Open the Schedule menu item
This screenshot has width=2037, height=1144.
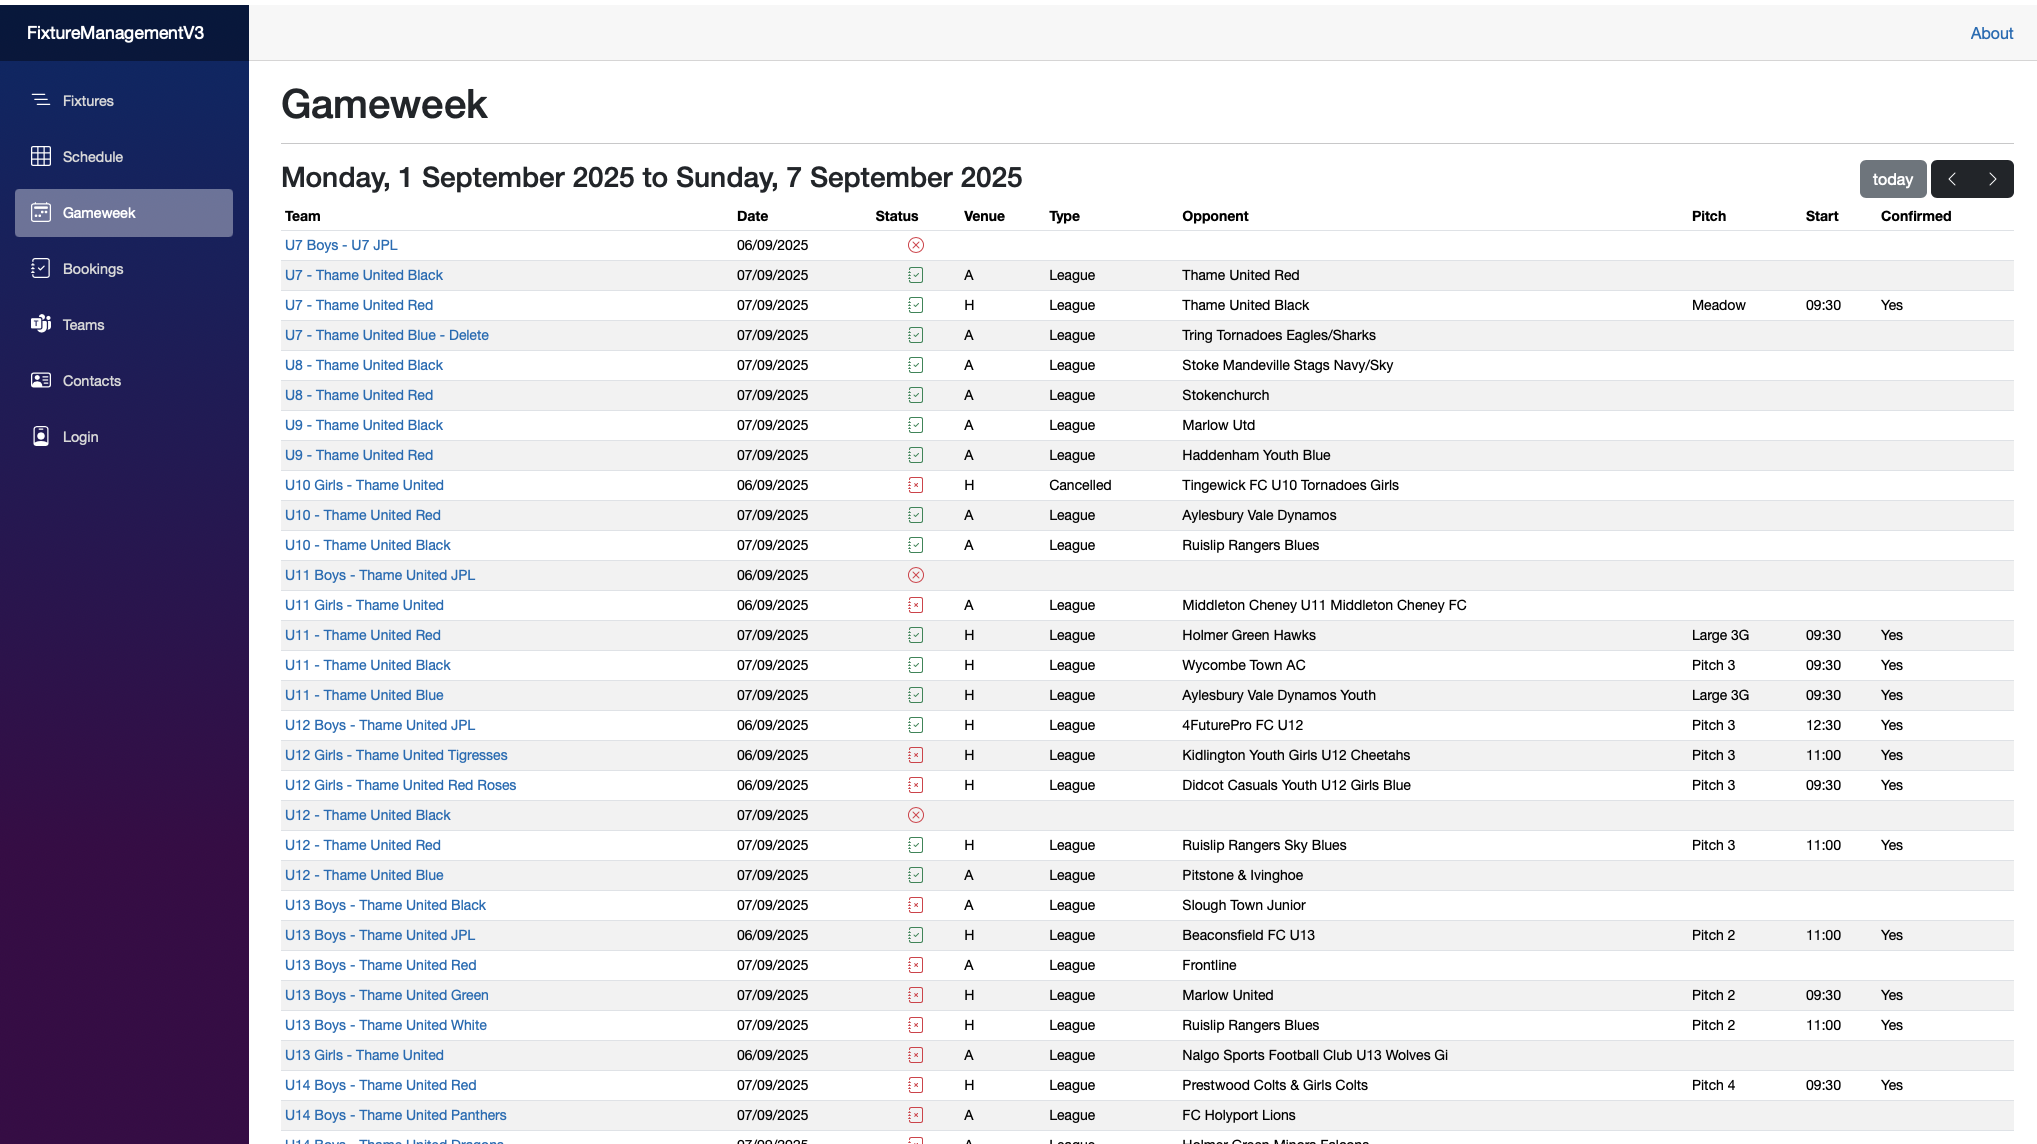pos(92,157)
